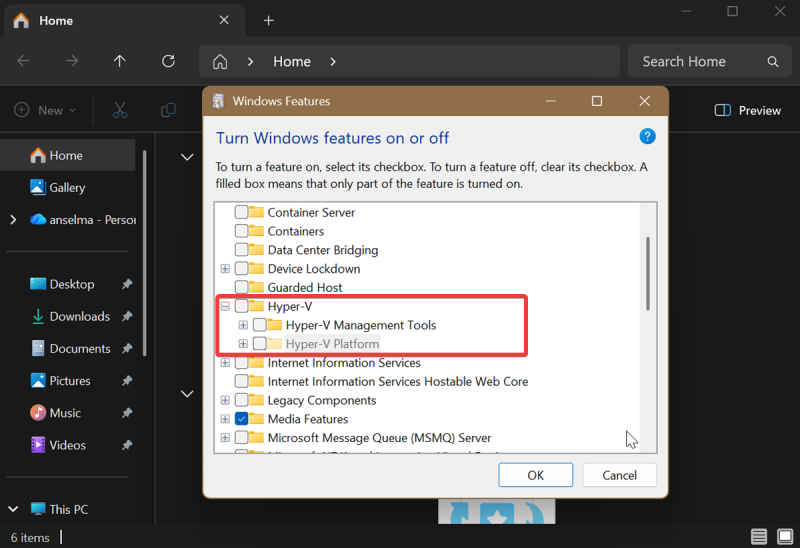This screenshot has width=800, height=548.
Task: Switch to details view in status bar
Action: click(x=759, y=537)
